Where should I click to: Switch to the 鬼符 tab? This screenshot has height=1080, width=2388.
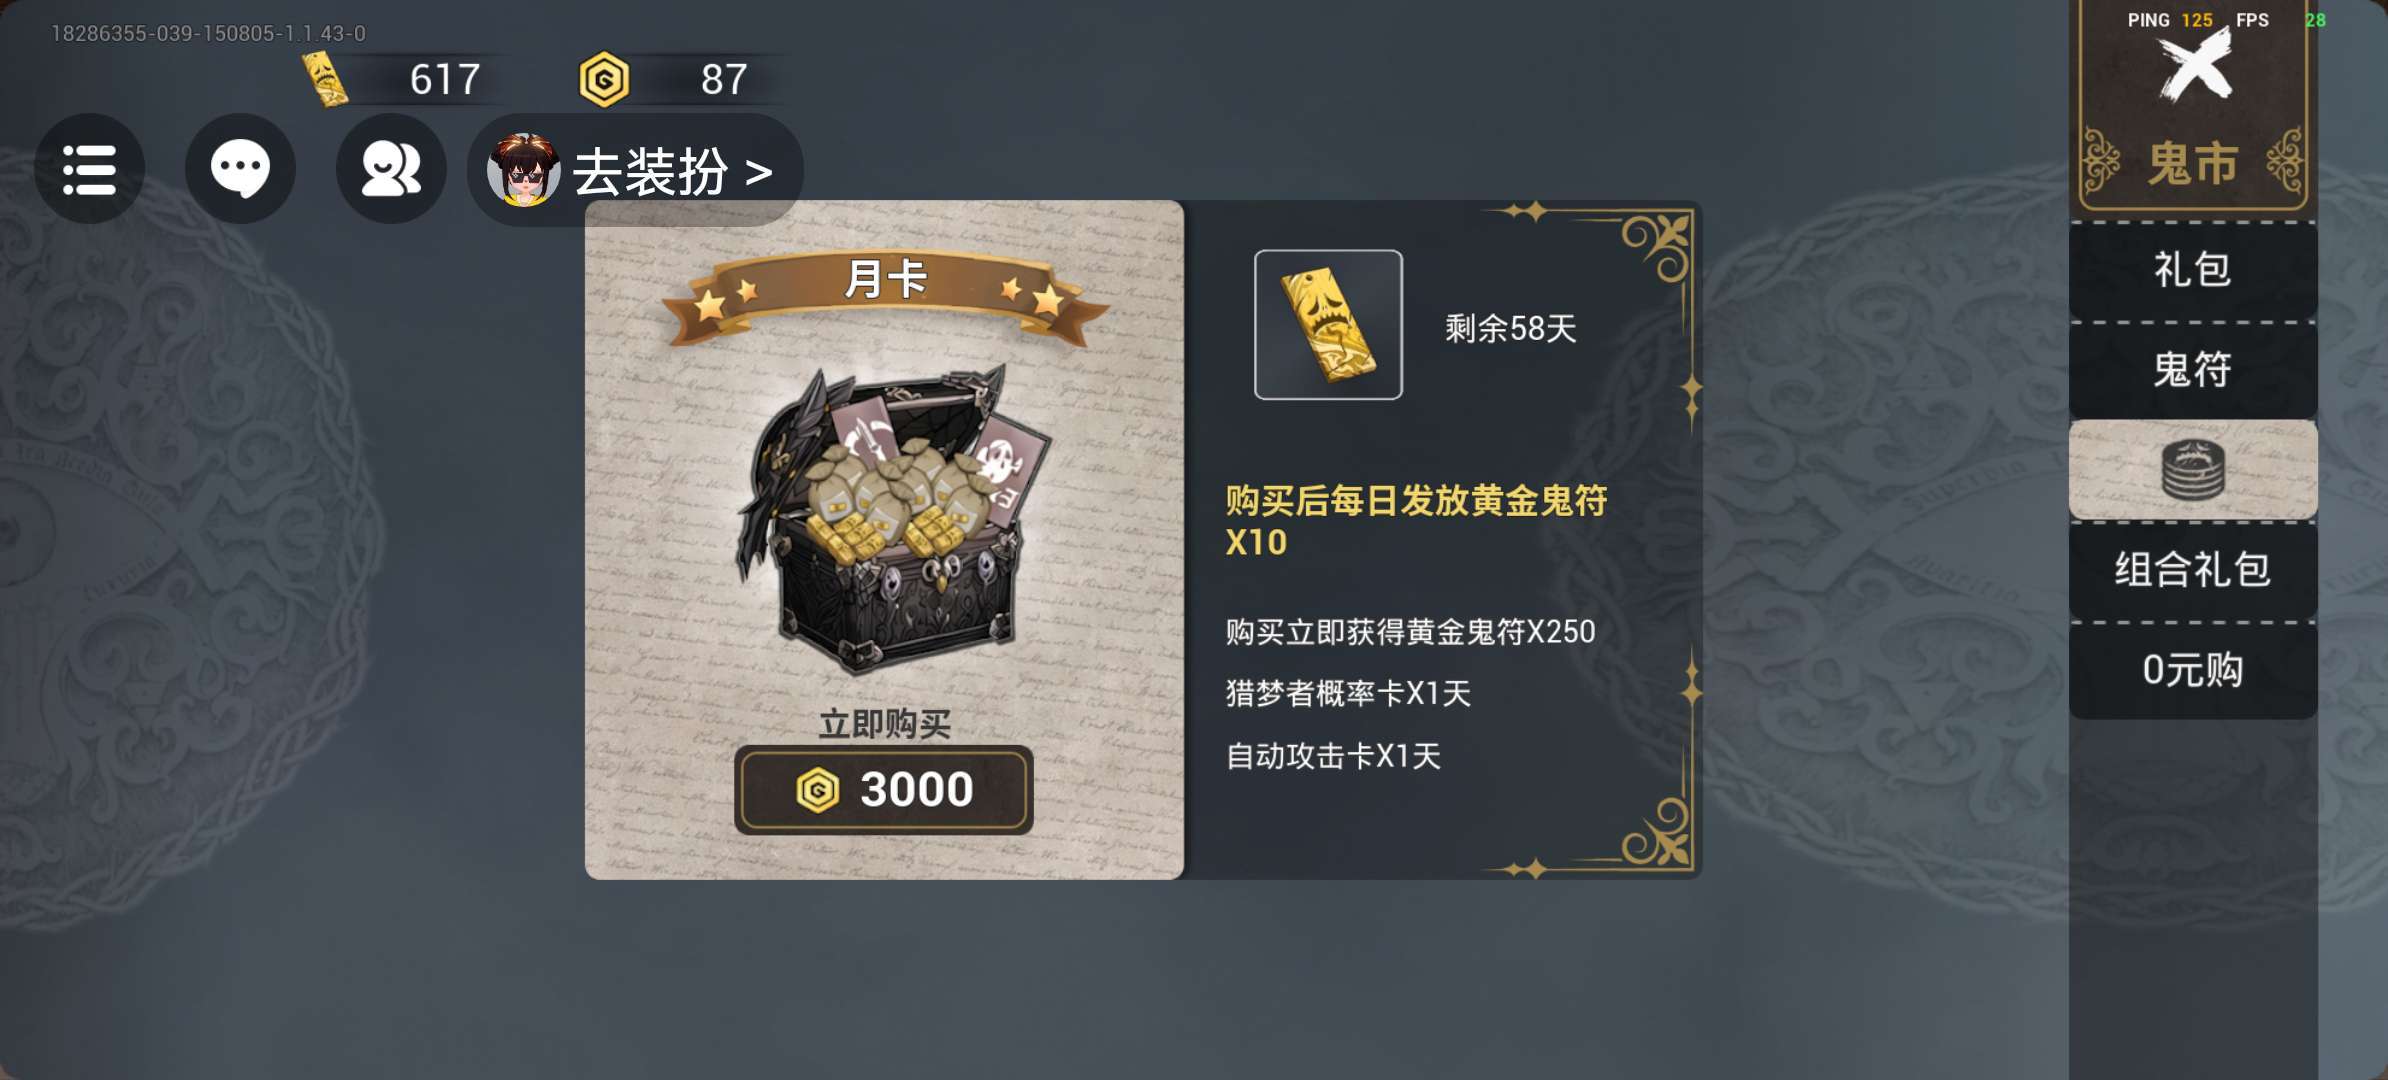[x=2193, y=370]
